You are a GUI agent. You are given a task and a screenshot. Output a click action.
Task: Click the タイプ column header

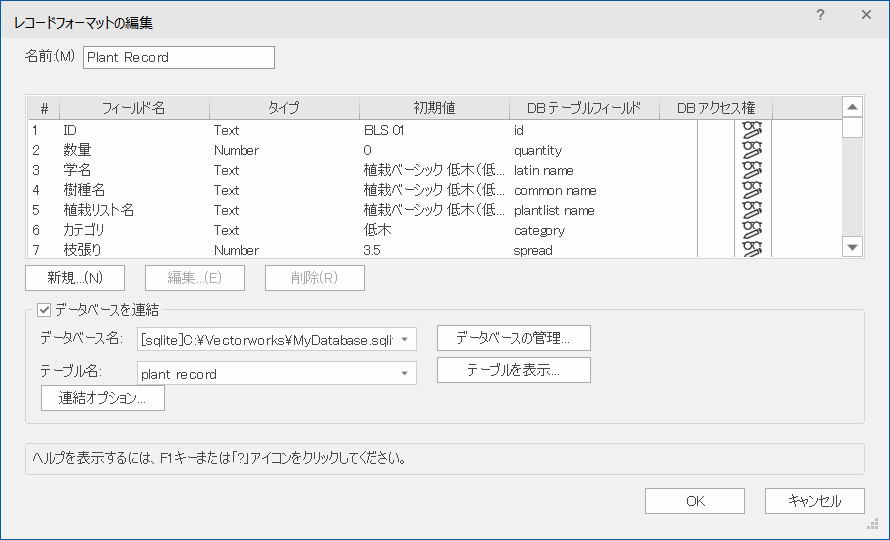(x=284, y=108)
